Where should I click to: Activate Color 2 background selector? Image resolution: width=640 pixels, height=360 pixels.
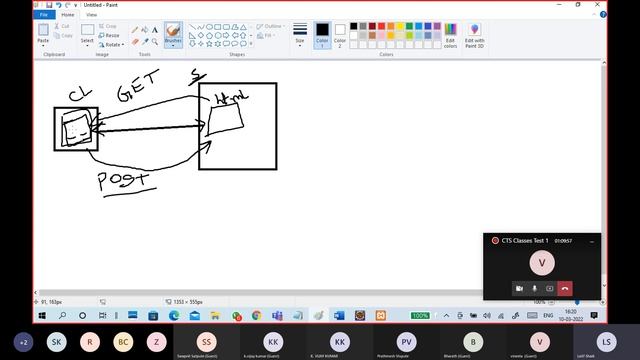point(340,36)
